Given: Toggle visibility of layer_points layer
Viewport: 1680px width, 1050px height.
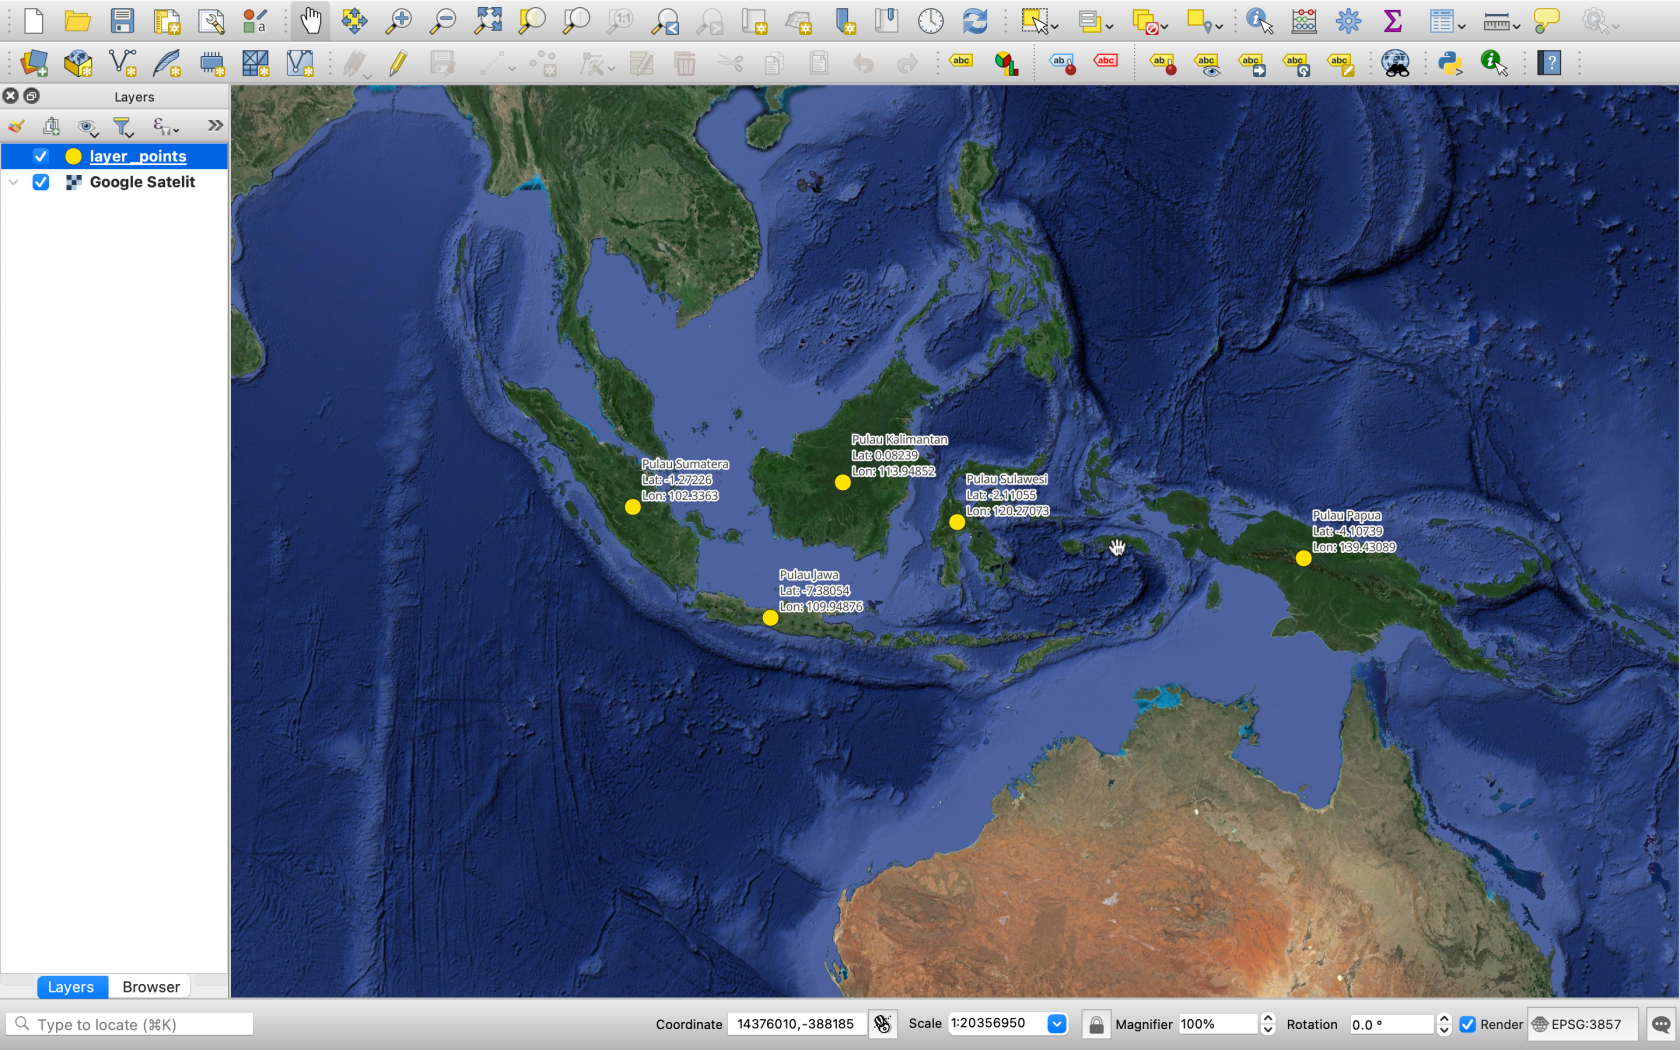Looking at the screenshot, I should 41,156.
